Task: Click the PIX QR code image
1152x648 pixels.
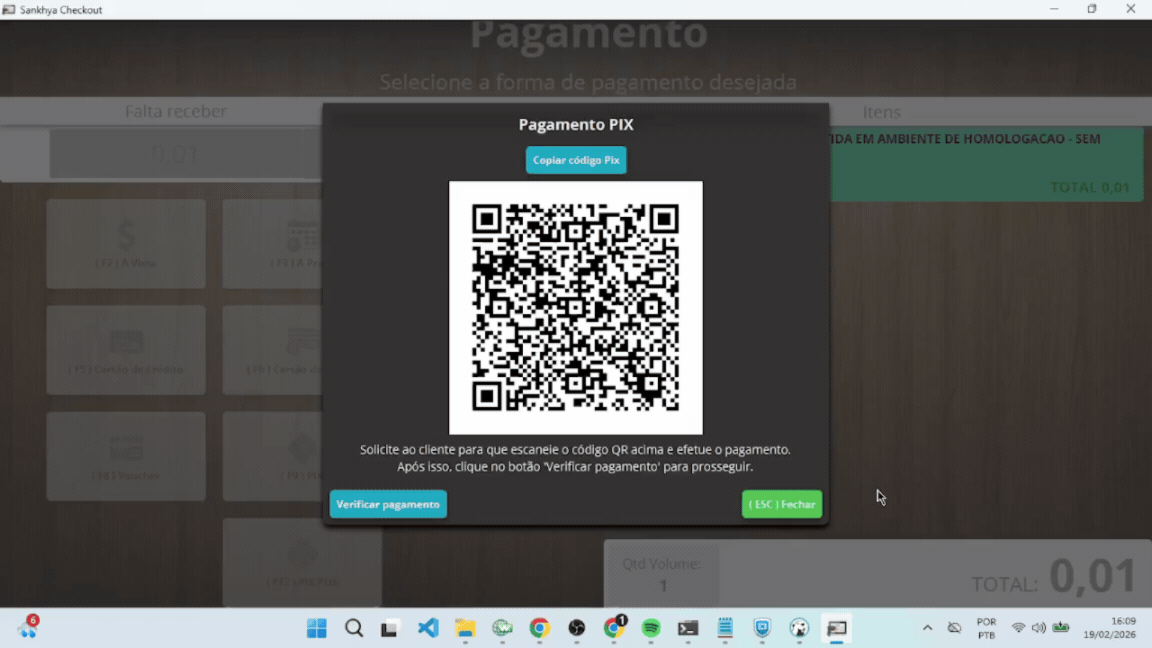Action: coord(575,307)
